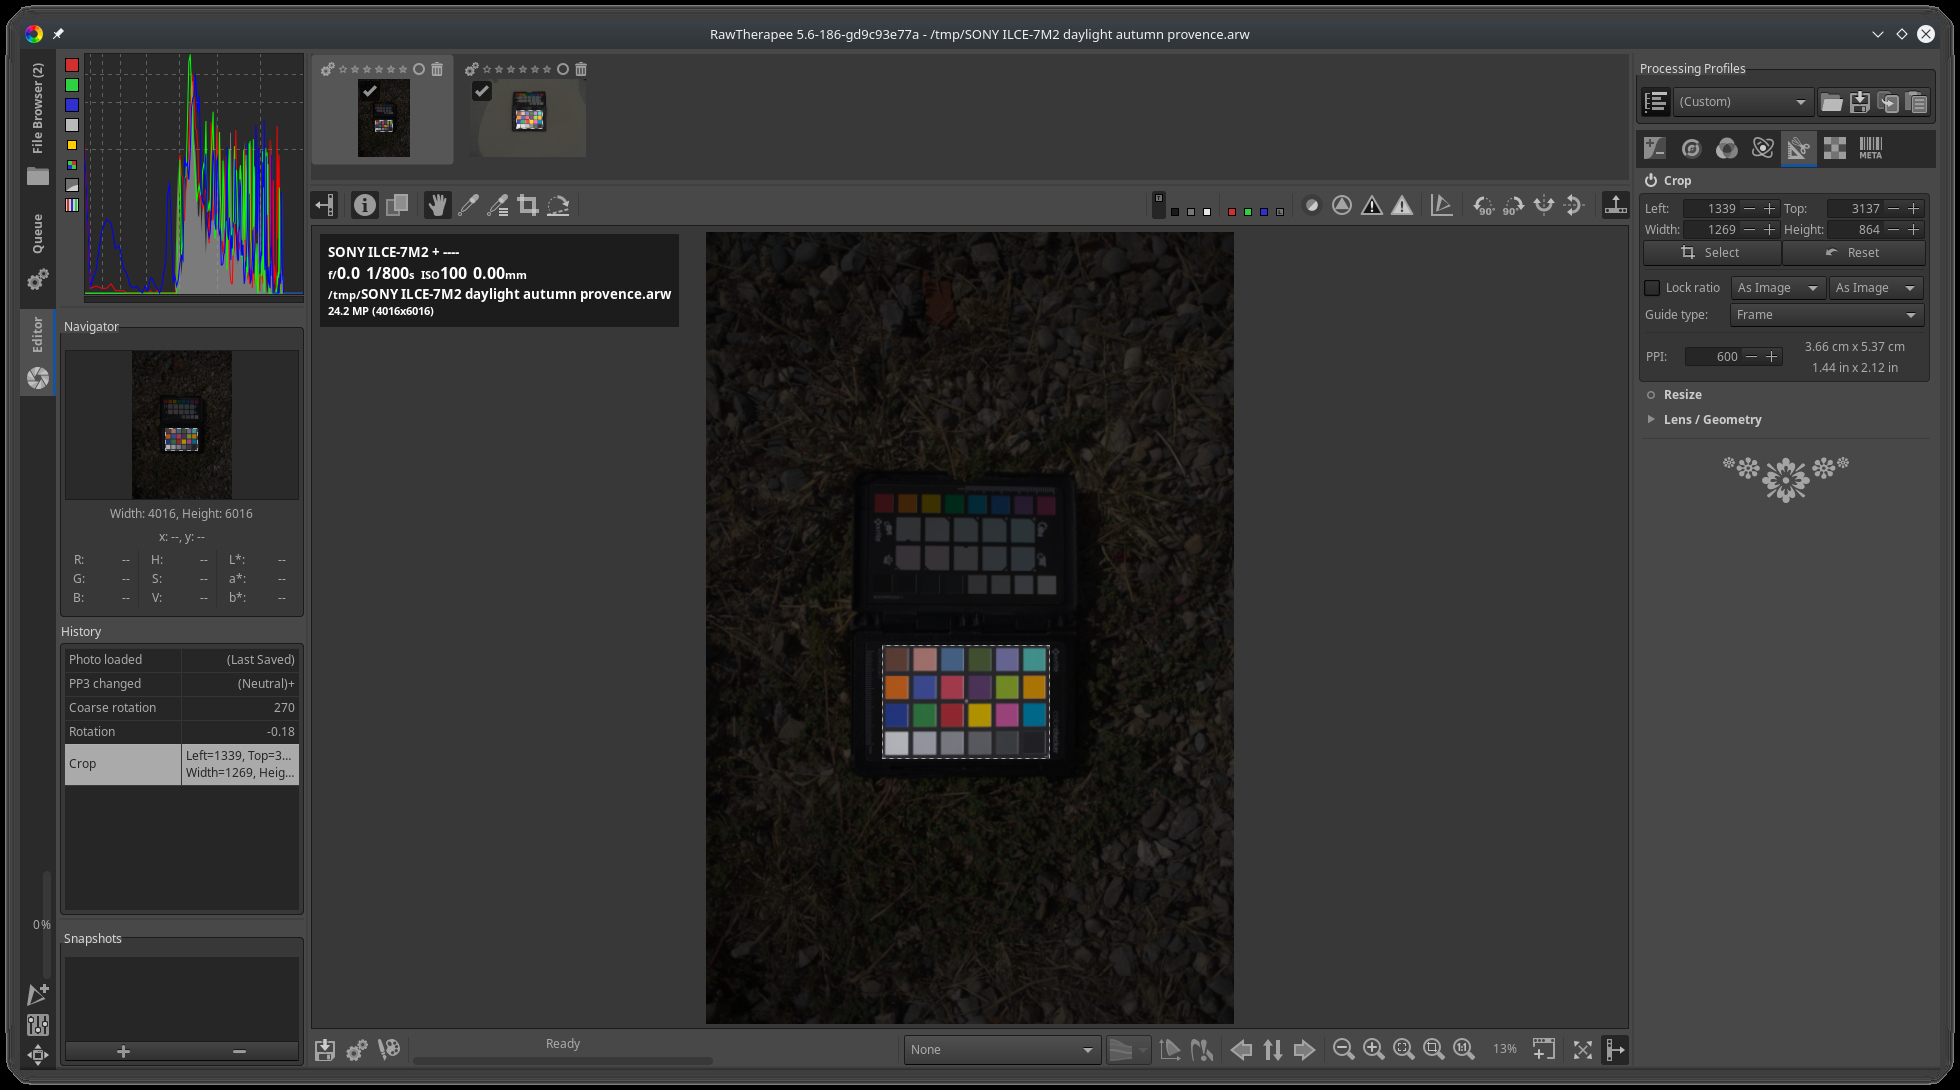The width and height of the screenshot is (1960, 1090).
Task: Open the Guide type Frame dropdown
Action: pyautogui.click(x=1826, y=315)
